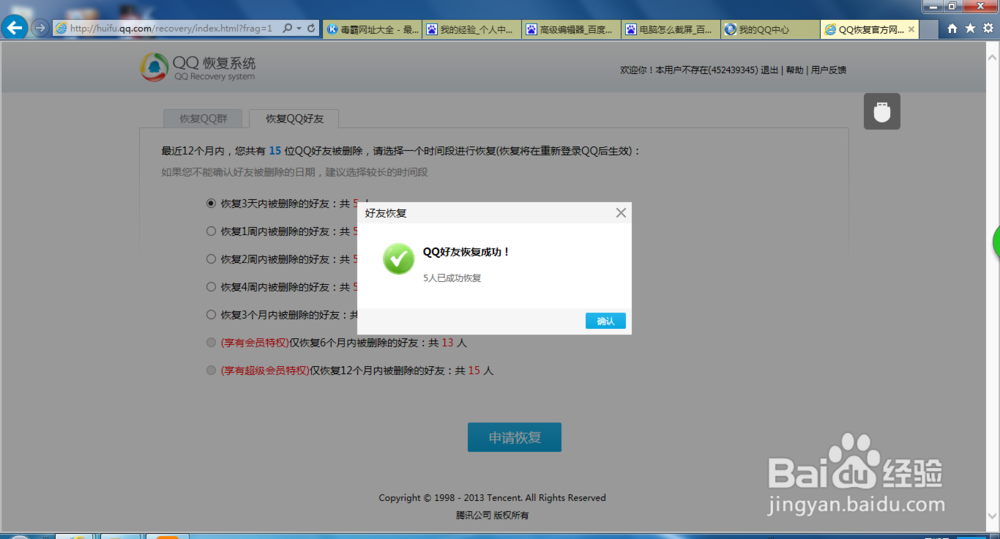Click the 退出 logout link
The height and width of the screenshot is (539, 1000).
769,70
